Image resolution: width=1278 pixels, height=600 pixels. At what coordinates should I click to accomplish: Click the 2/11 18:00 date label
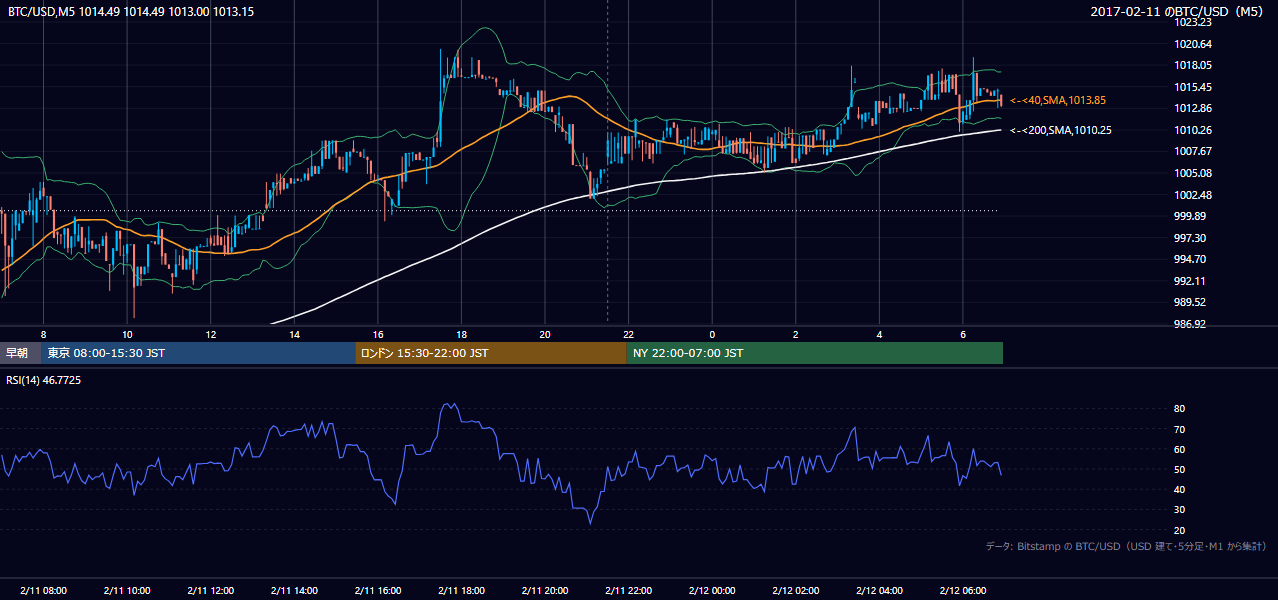coord(461,590)
